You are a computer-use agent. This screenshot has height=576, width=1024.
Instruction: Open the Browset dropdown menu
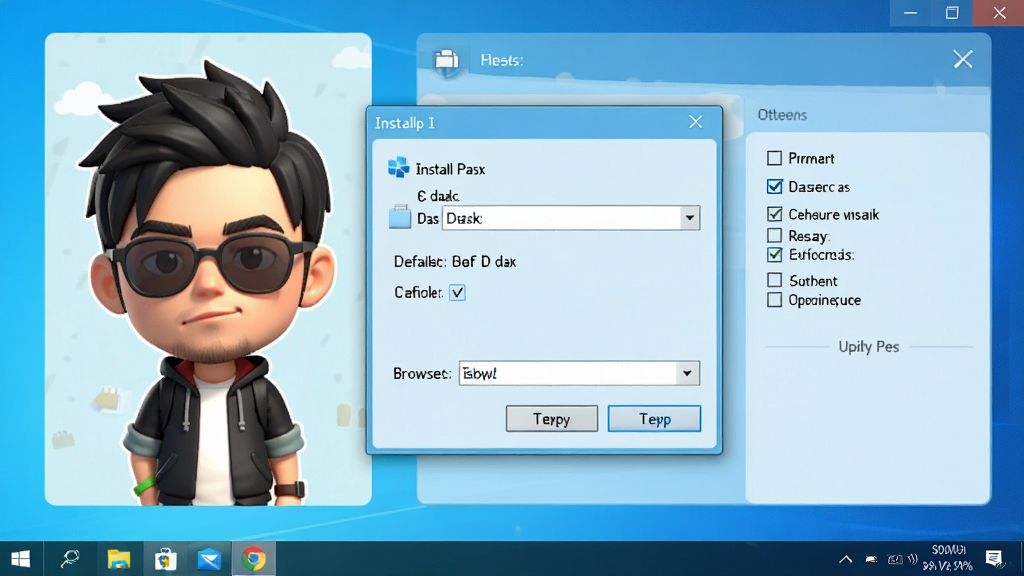(x=687, y=374)
